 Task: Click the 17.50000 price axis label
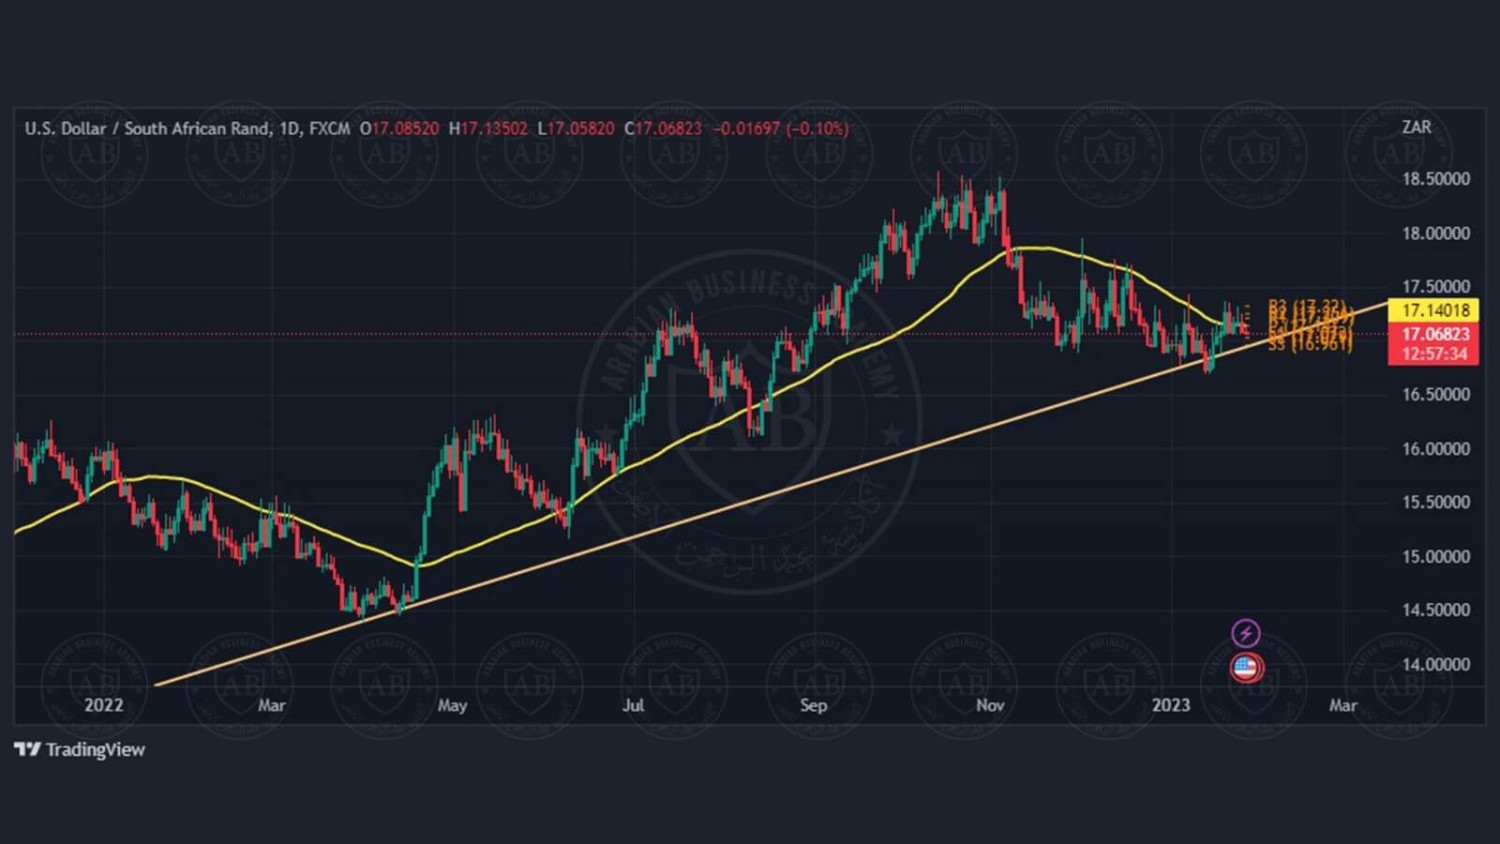pos(1436,287)
